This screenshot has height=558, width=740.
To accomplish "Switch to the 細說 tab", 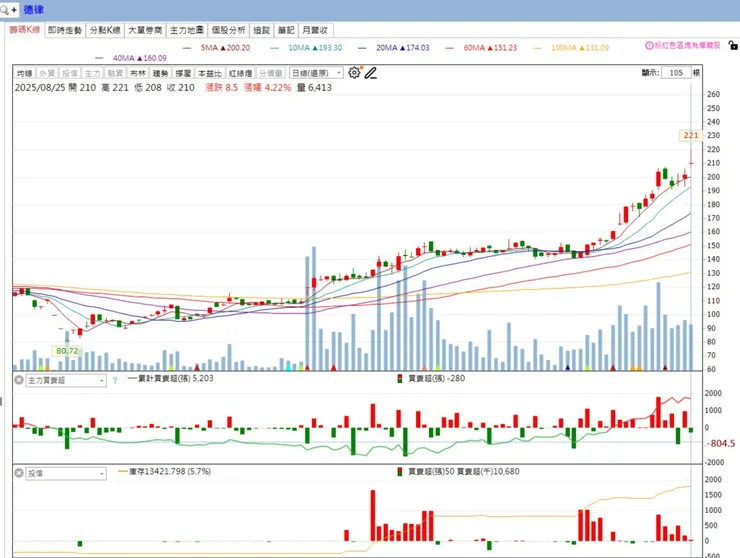I will (x=261, y=30).
